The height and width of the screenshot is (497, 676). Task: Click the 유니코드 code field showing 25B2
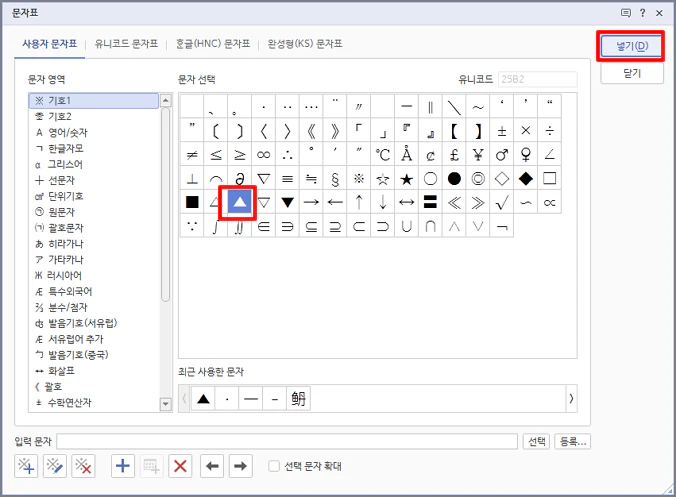[537, 79]
